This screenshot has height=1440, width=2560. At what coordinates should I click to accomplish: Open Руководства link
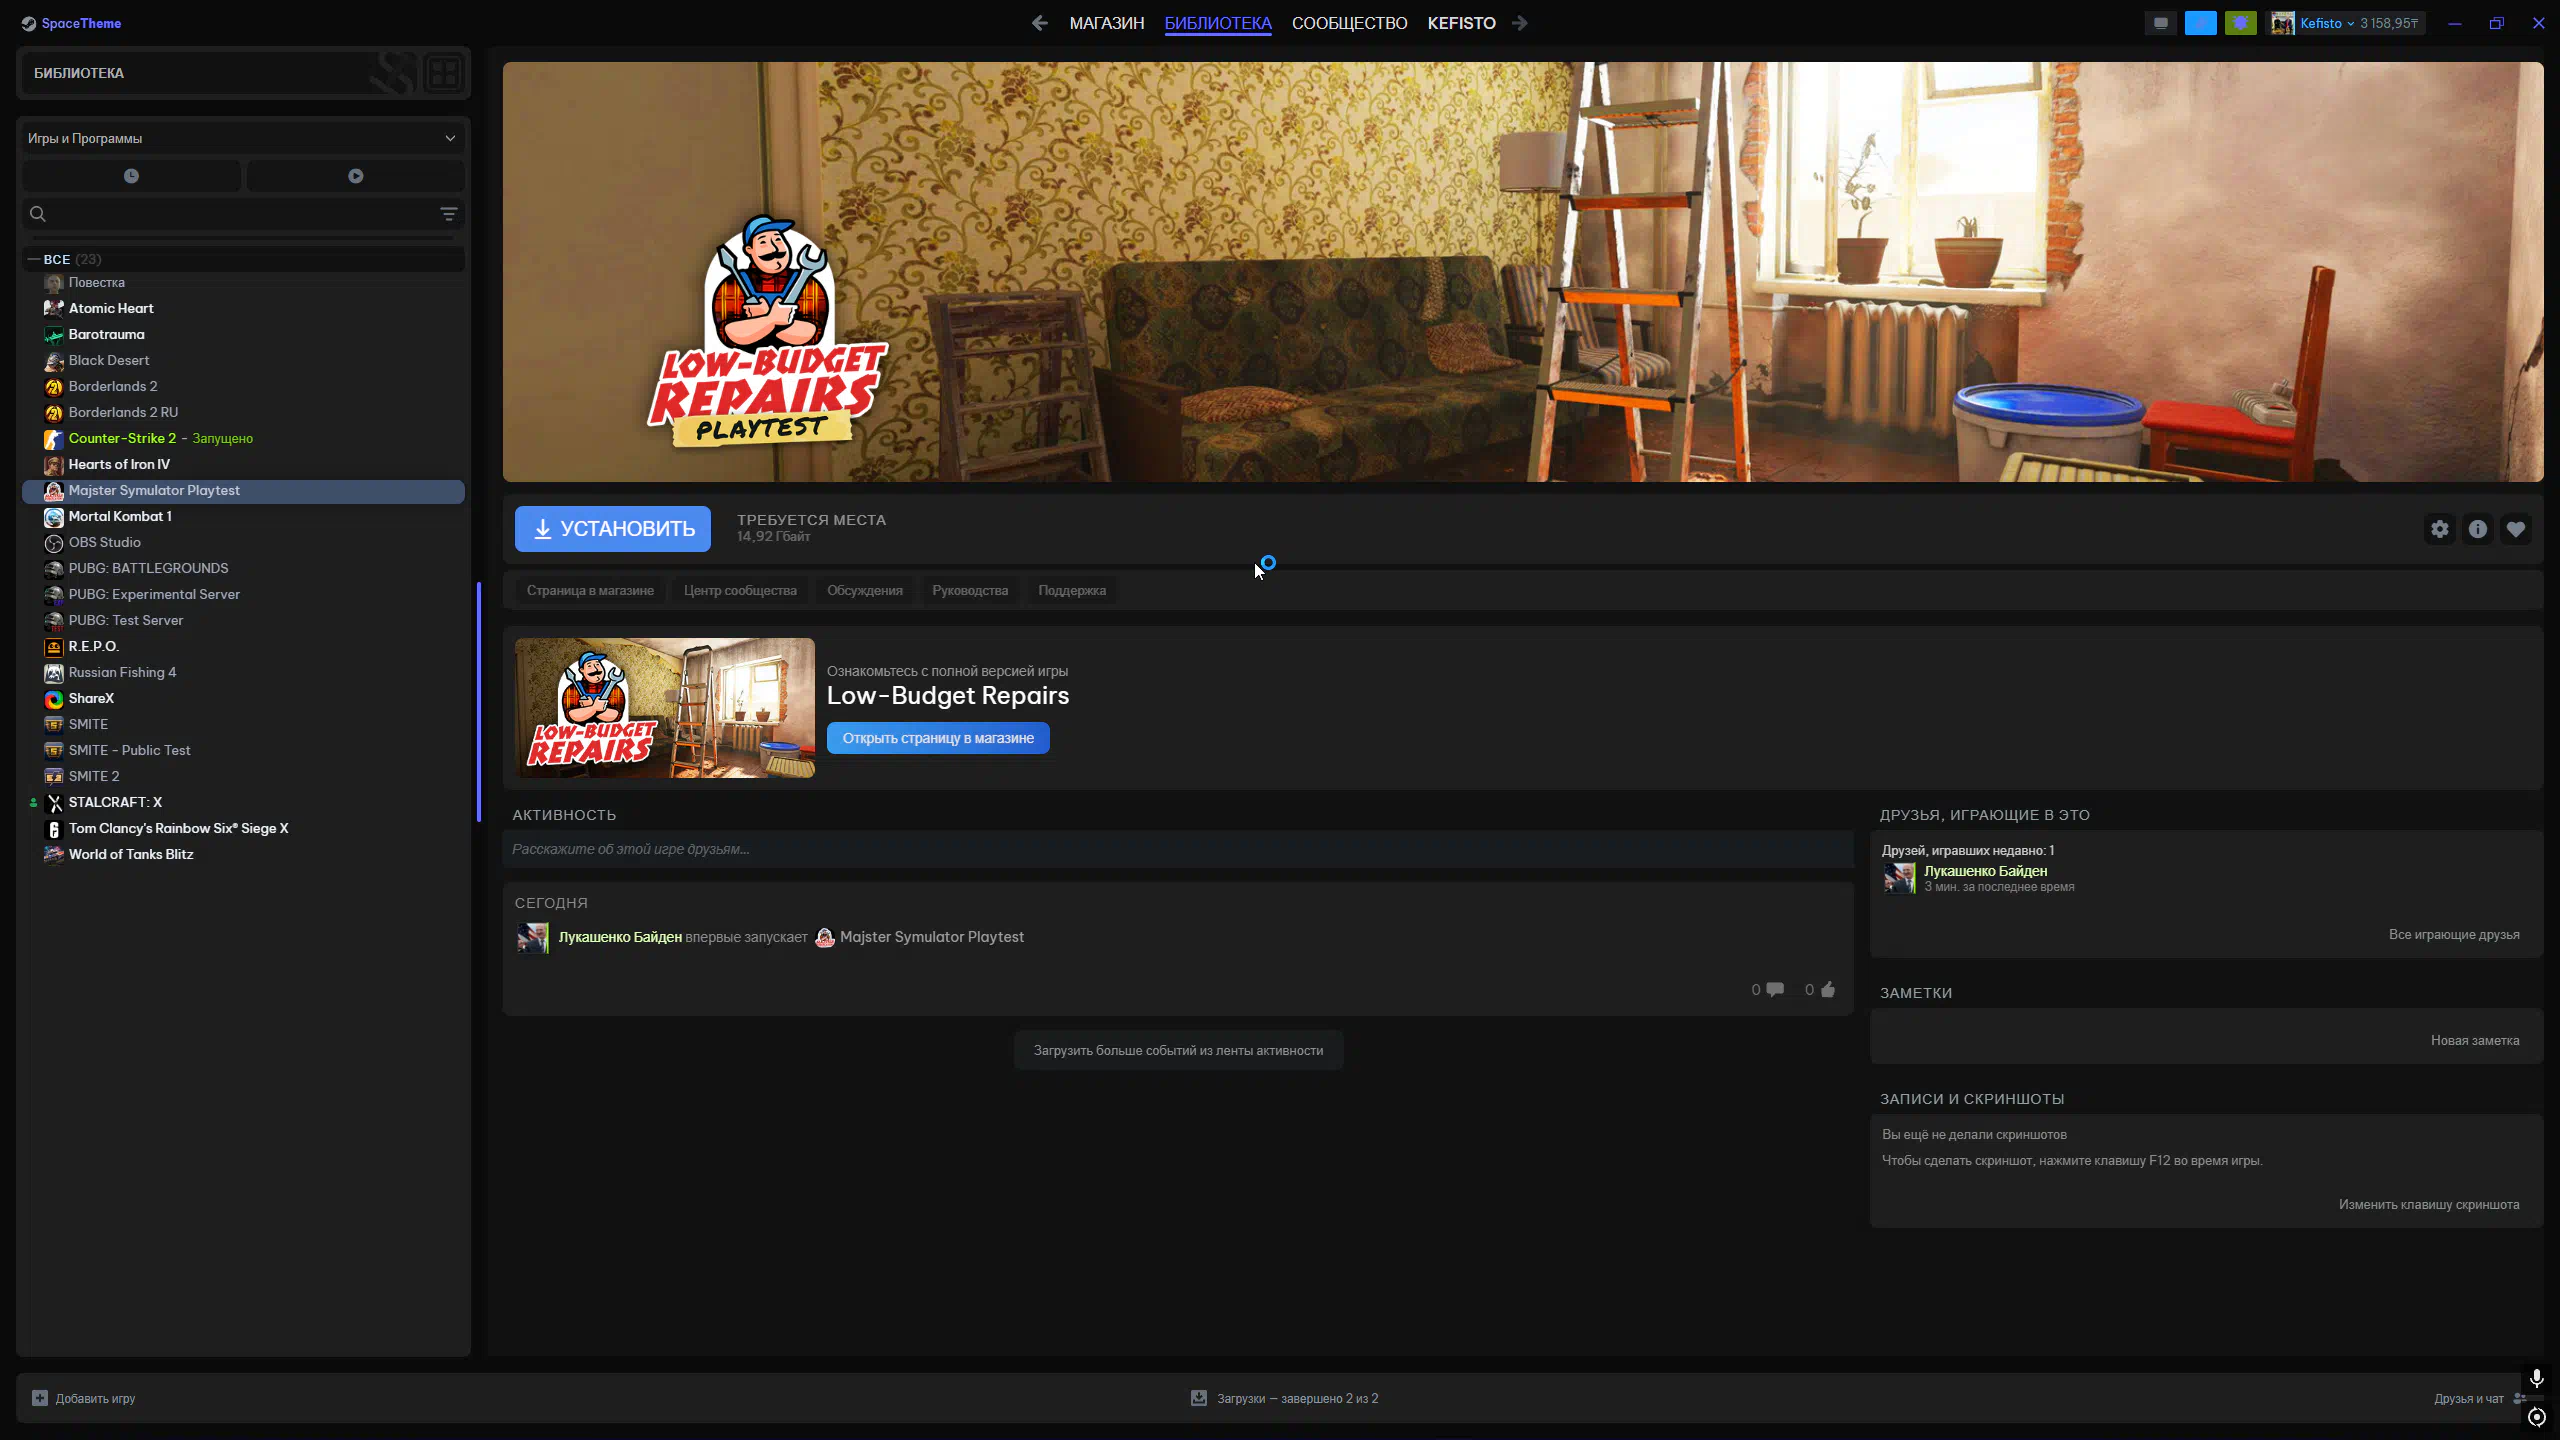tap(970, 591)
